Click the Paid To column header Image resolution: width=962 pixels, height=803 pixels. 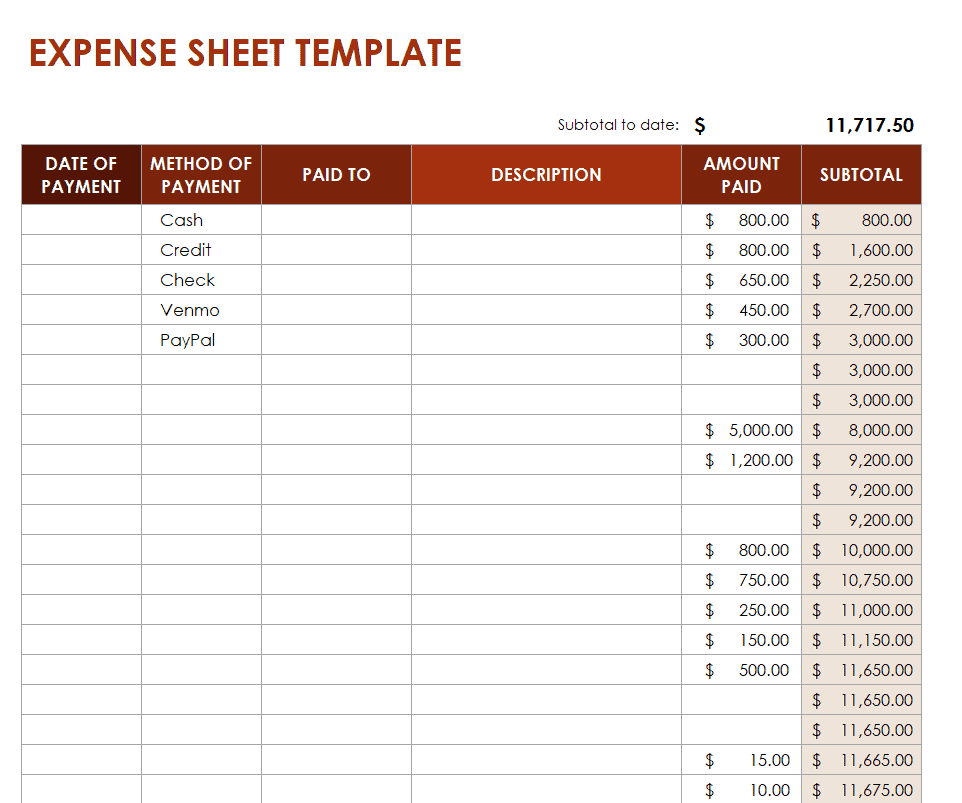coord(336,175)
